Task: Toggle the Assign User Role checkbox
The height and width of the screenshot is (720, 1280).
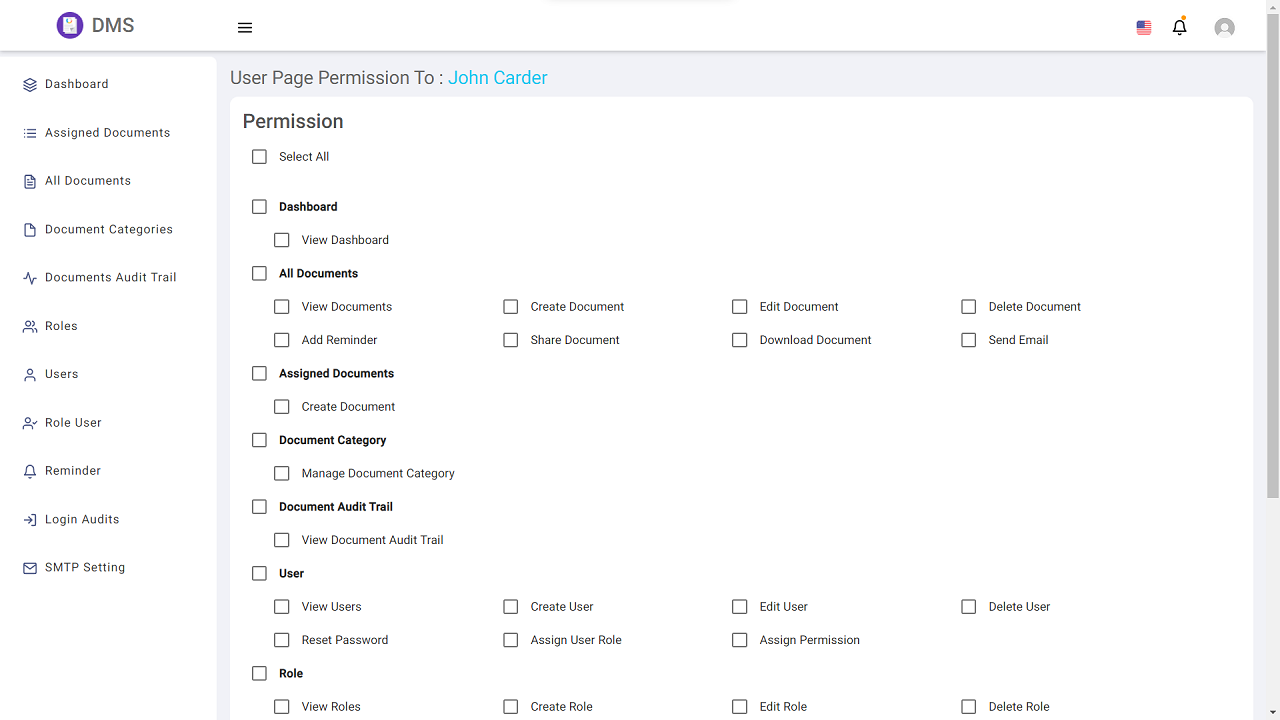Action: (x=511, y=640)
